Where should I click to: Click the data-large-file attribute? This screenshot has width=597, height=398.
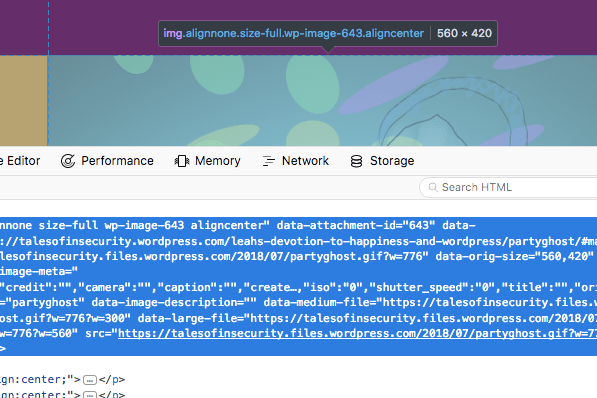[367, 318]
